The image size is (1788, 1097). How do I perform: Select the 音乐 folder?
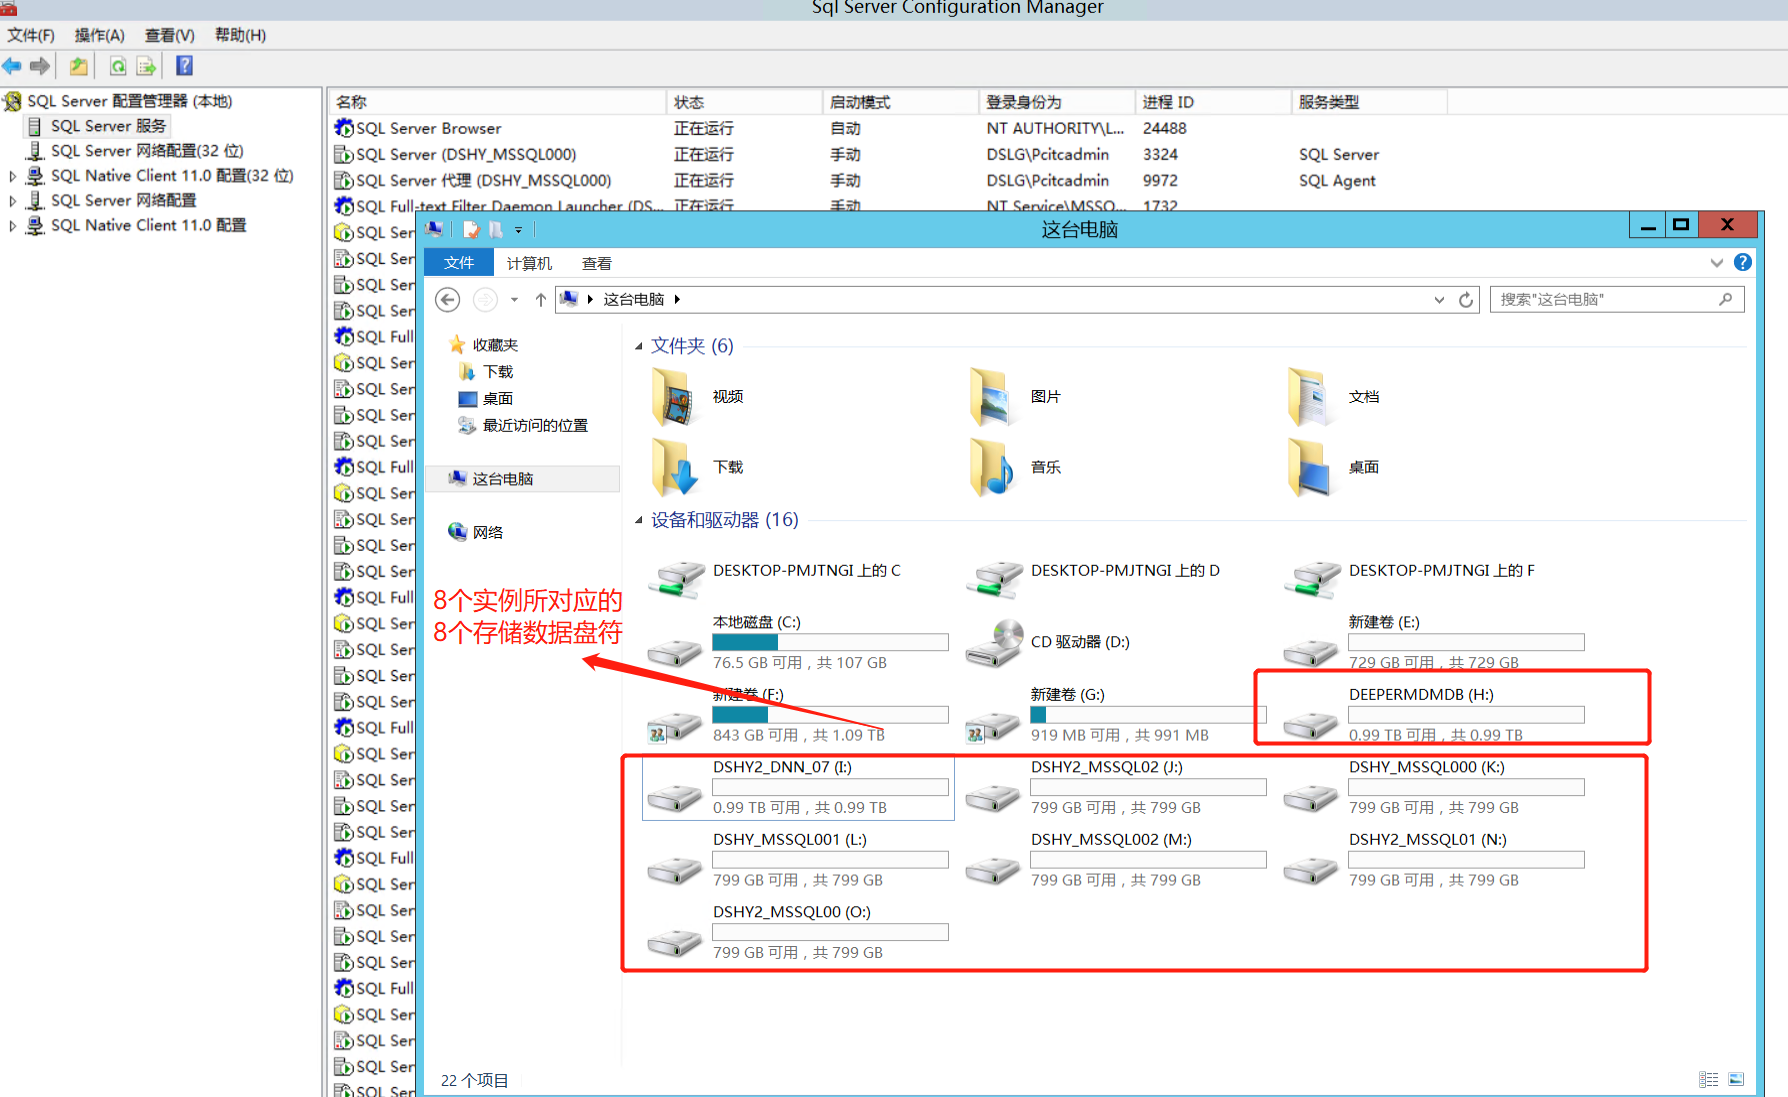click(1016, 468)
